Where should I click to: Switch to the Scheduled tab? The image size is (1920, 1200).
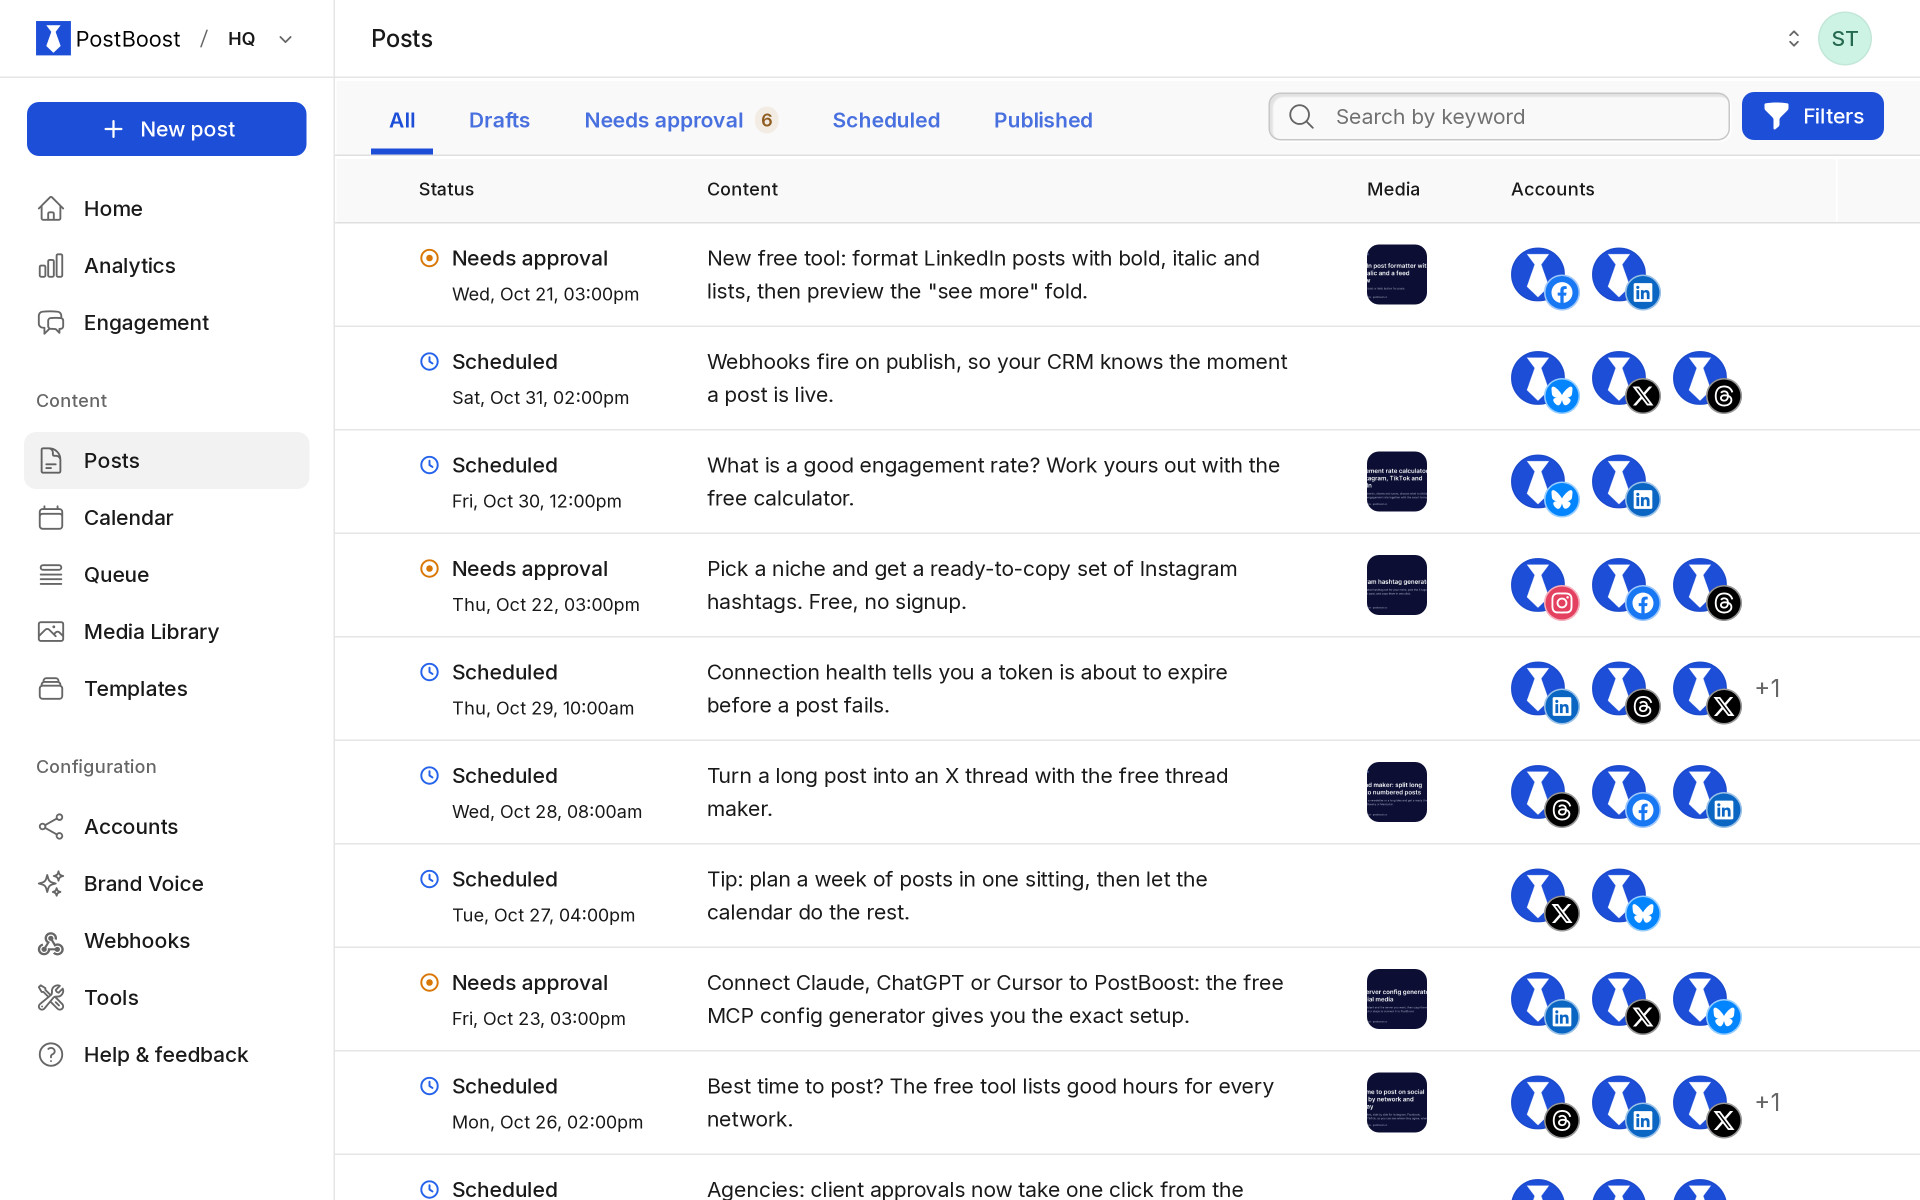pos(886,120)
